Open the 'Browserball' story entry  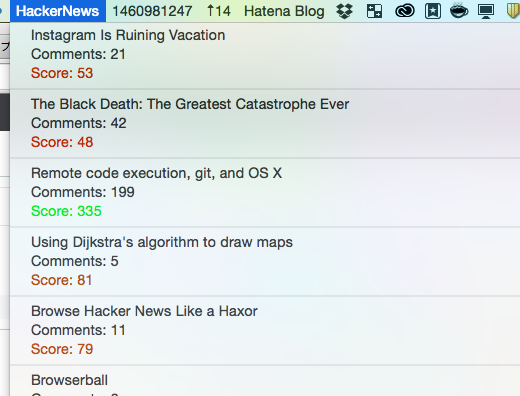(x=69, y=380)
